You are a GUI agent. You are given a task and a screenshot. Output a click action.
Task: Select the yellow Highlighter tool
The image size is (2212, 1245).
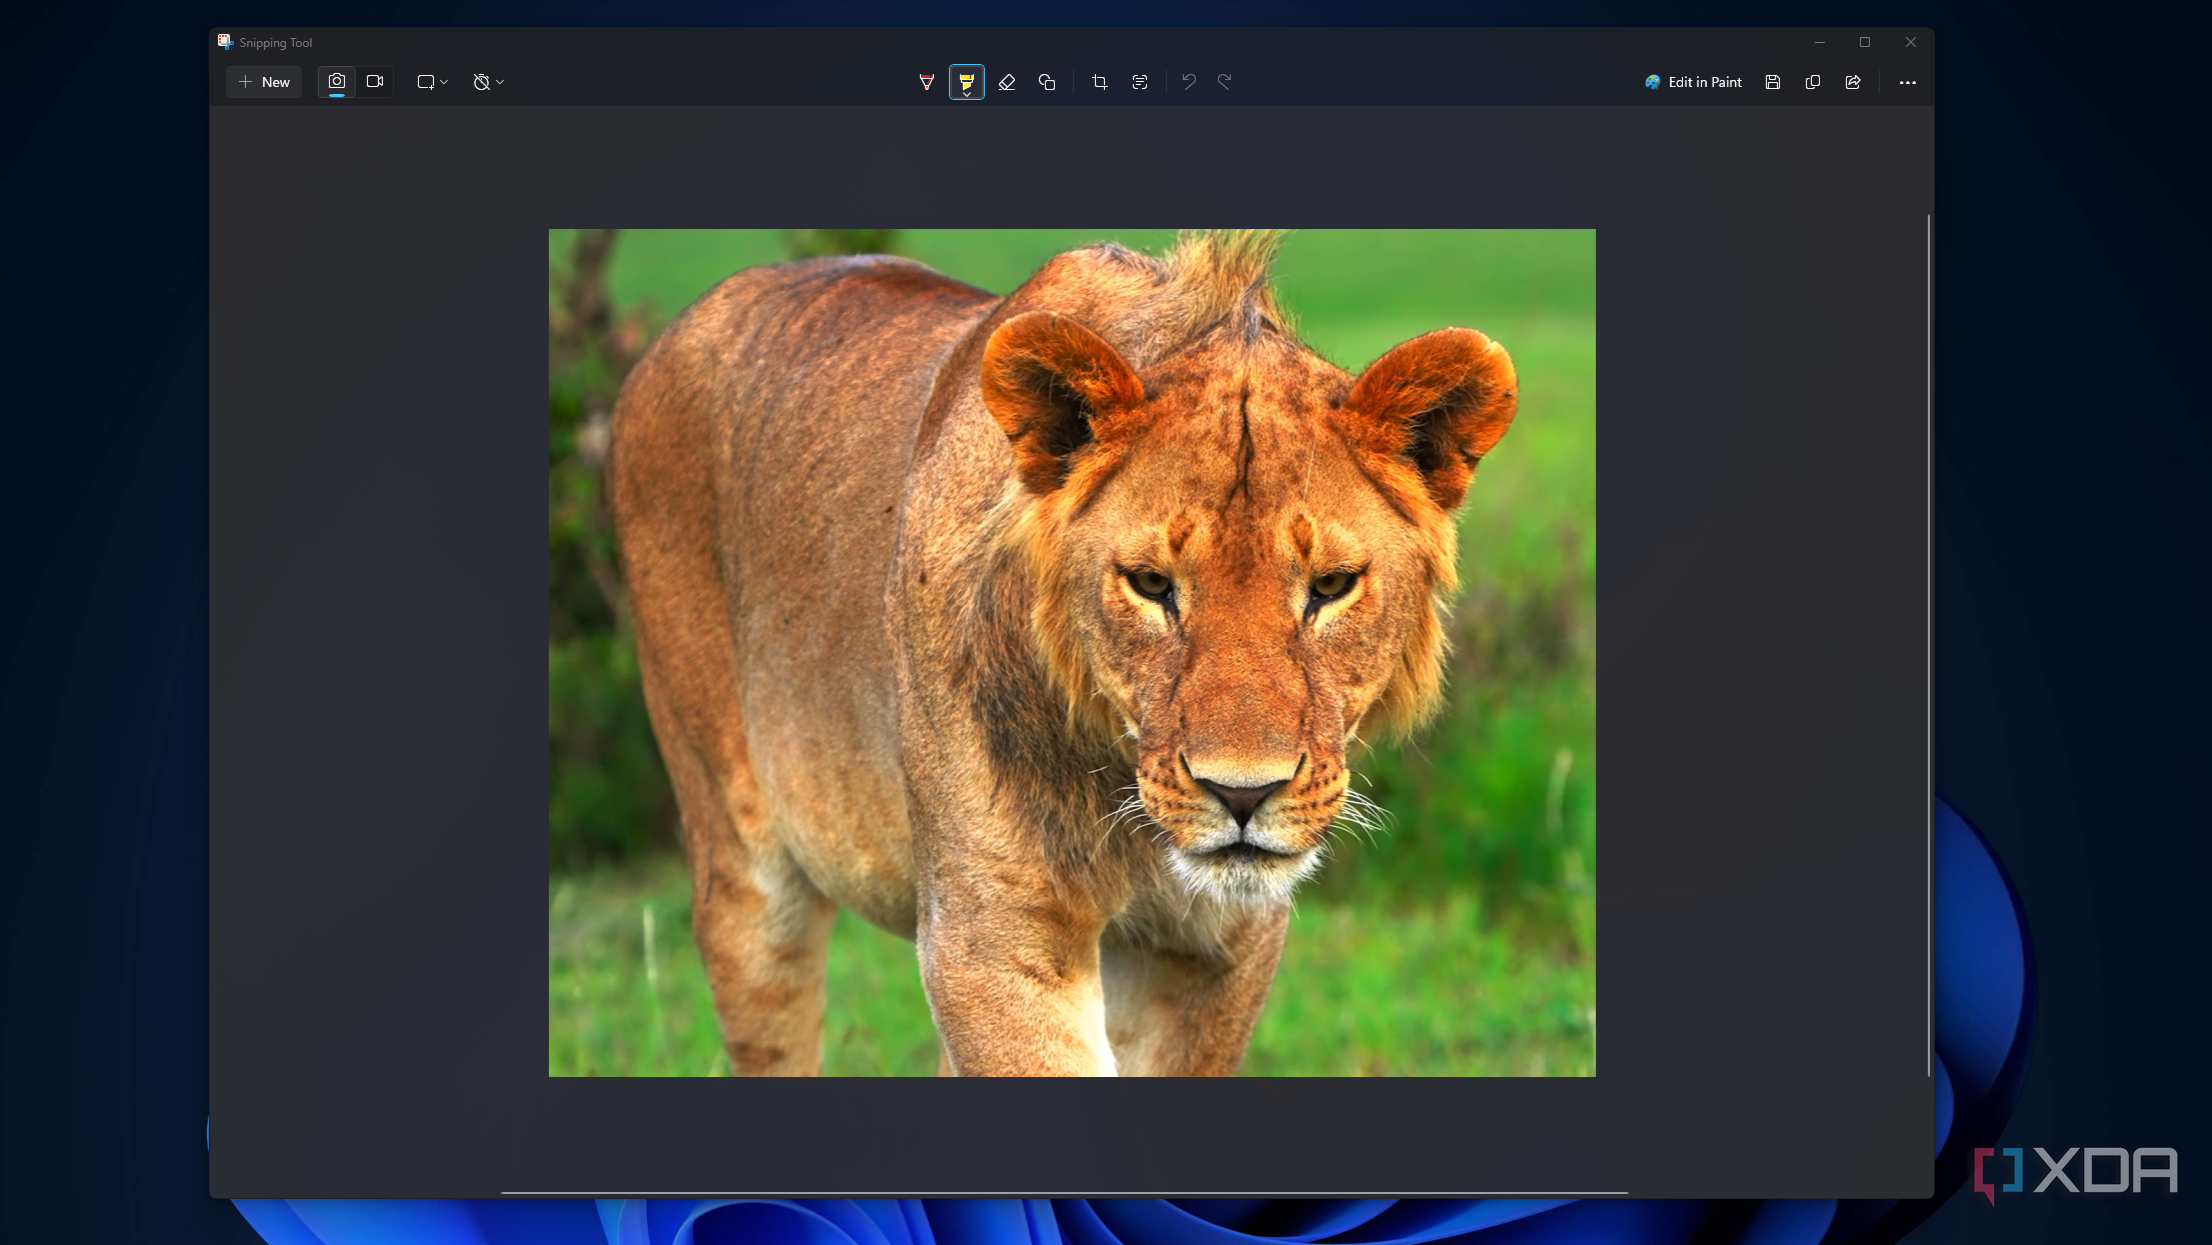tap(967, 82)
